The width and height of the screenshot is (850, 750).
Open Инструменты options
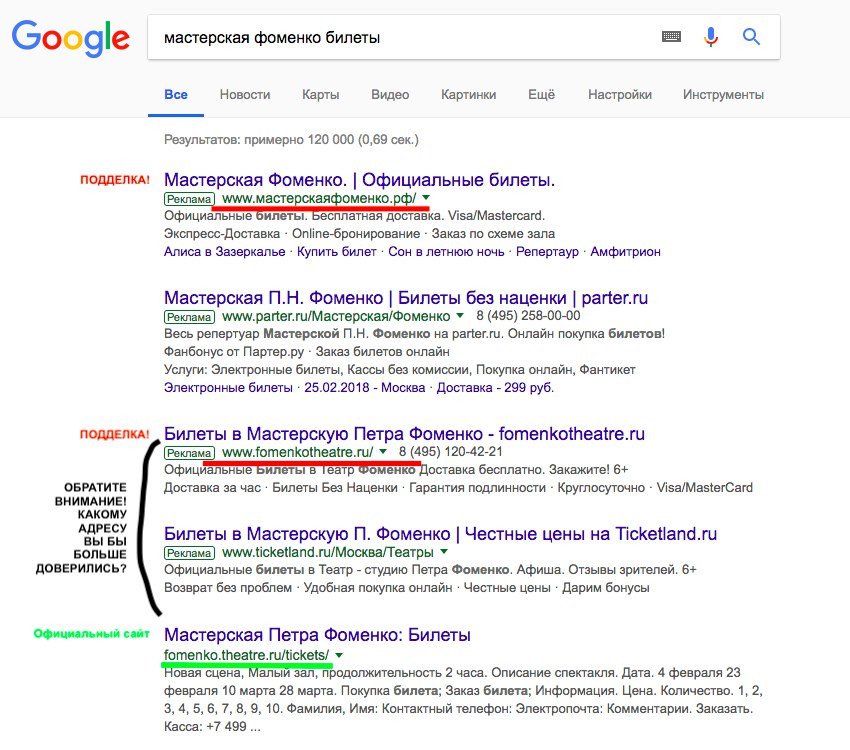[723, 94]
